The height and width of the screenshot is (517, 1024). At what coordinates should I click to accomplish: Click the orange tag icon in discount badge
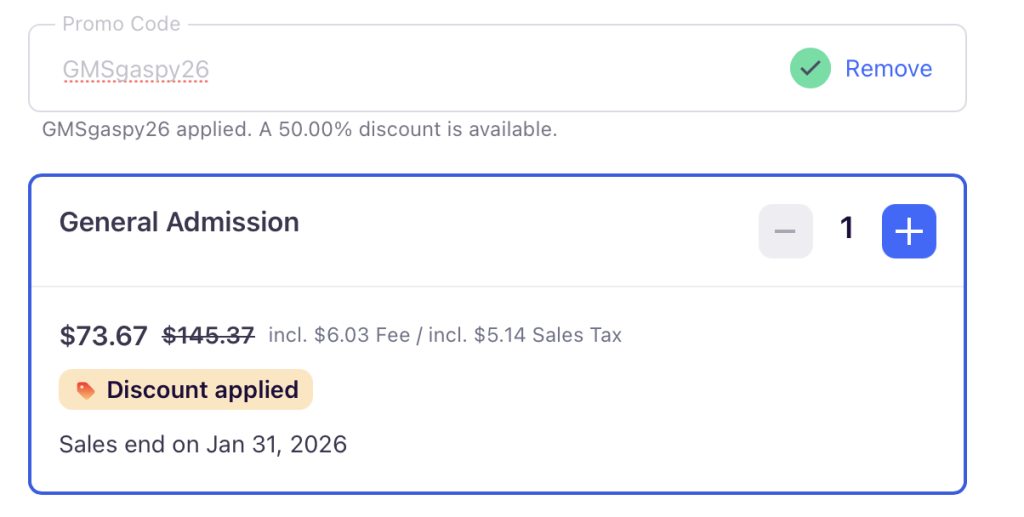coord(86,390)
